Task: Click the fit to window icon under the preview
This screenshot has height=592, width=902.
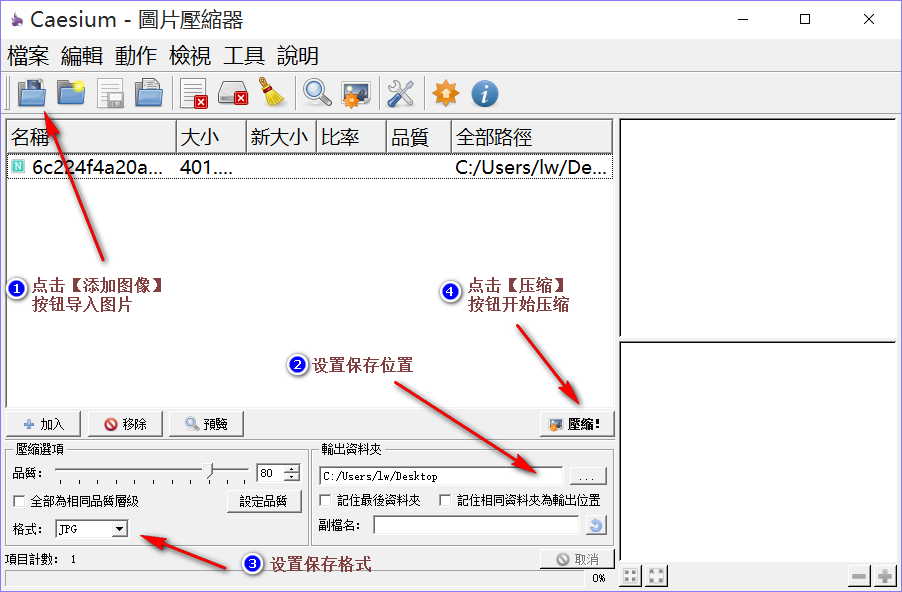Action: (x=631, y=575)
